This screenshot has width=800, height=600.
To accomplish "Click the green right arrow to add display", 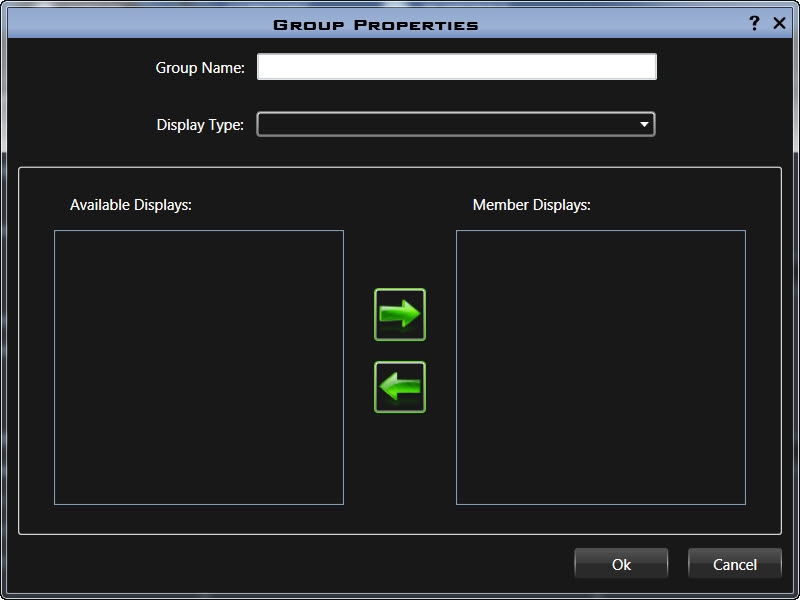I will point(400,315).
